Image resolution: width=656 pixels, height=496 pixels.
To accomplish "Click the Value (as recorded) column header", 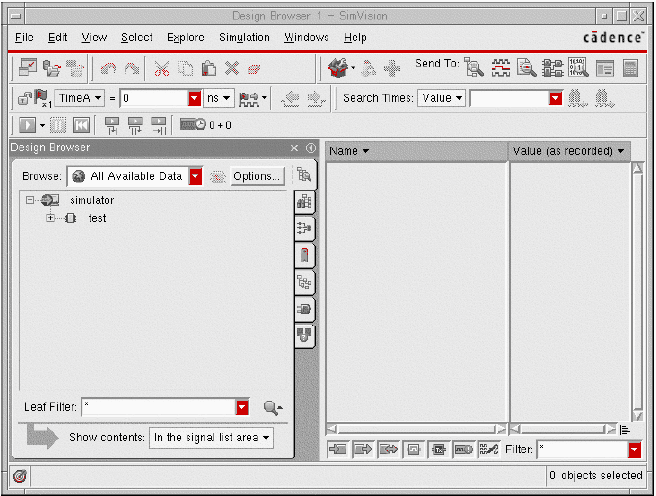I will pyautogui.click(x=569, y=151).
